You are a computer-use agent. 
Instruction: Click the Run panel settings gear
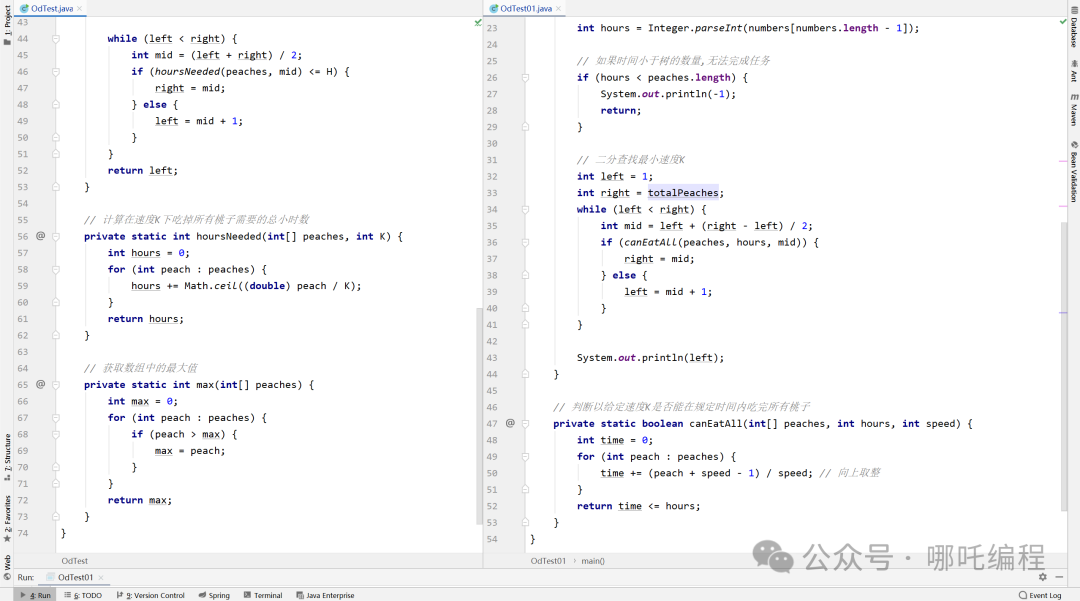pos(1043,577)
